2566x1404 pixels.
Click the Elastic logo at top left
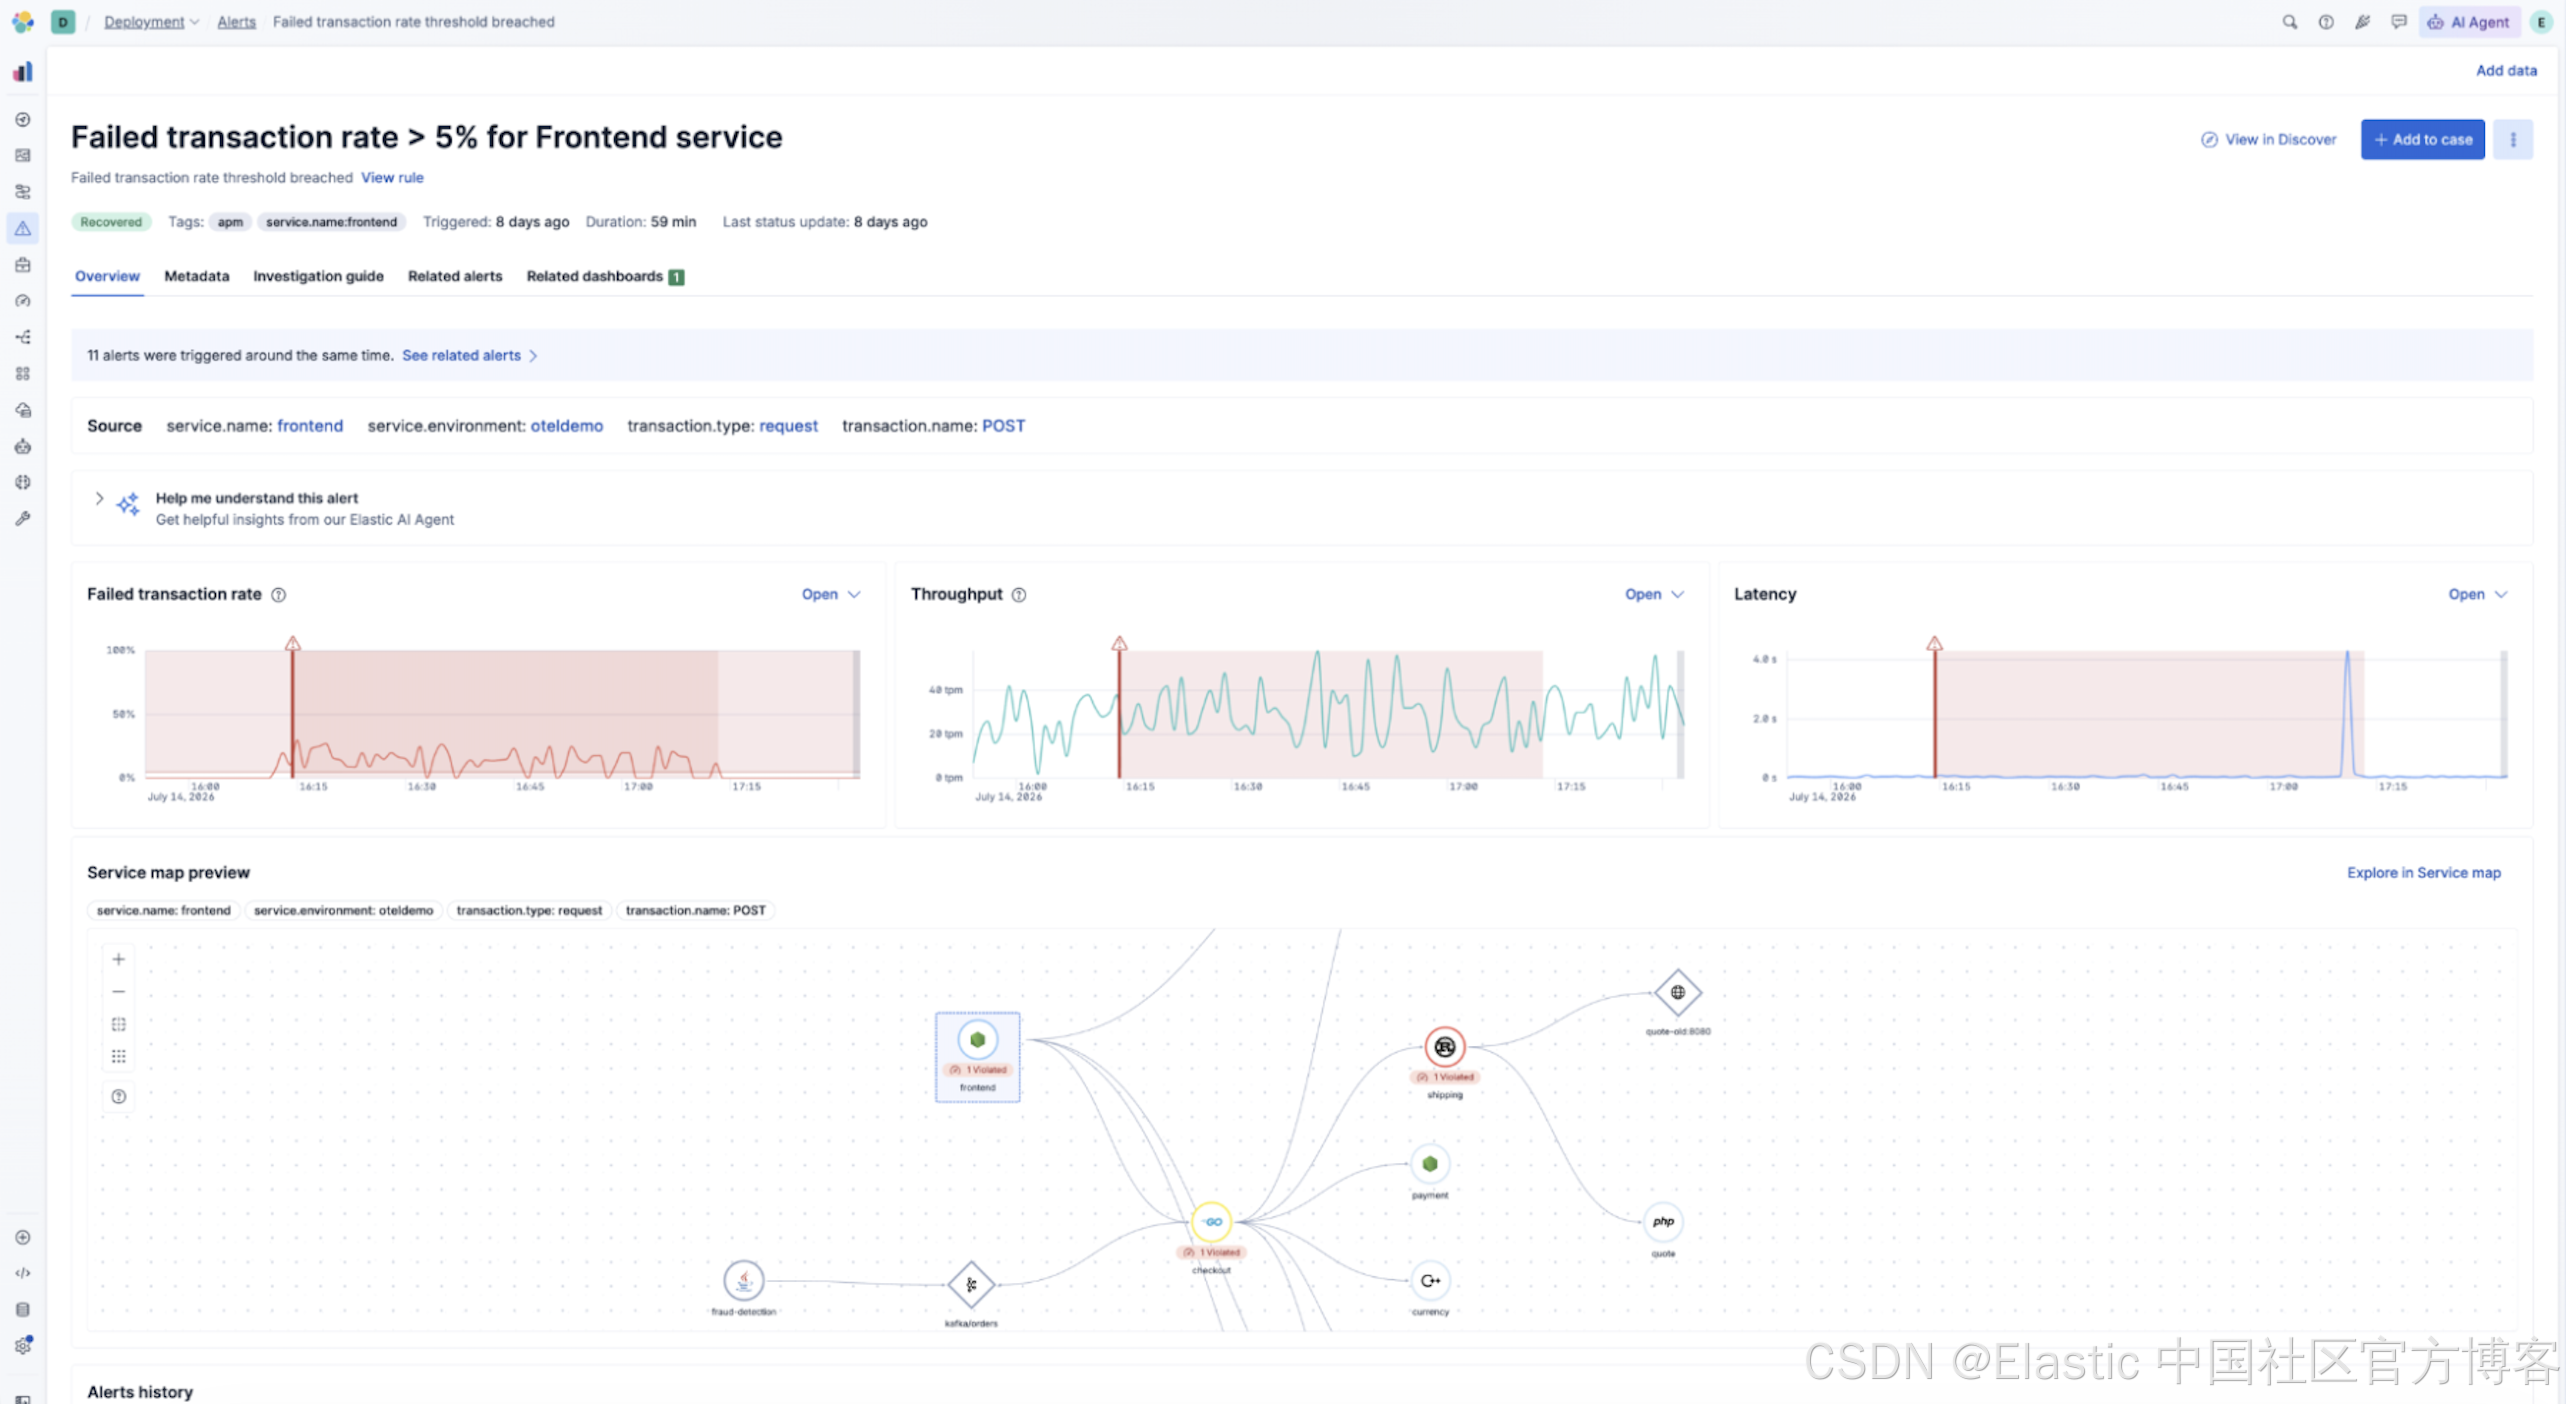(x=22, y=21)
